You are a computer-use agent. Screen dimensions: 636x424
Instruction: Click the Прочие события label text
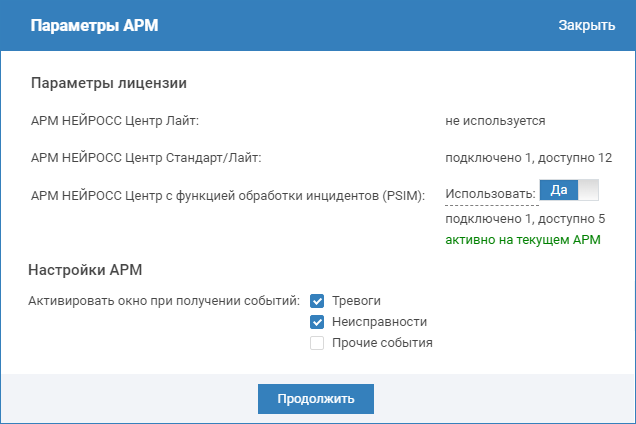pyautogui.click(x=381, y=343)
